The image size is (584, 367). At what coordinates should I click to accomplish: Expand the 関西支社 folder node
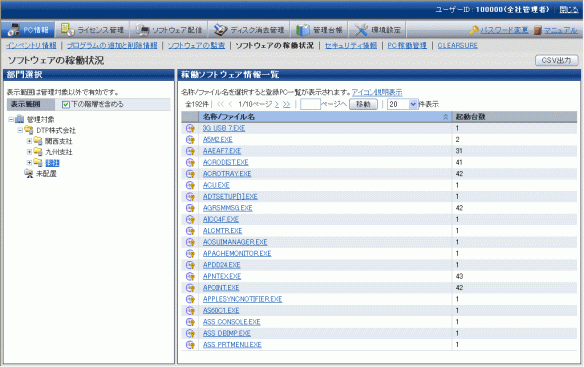click(x=29, y=141)
